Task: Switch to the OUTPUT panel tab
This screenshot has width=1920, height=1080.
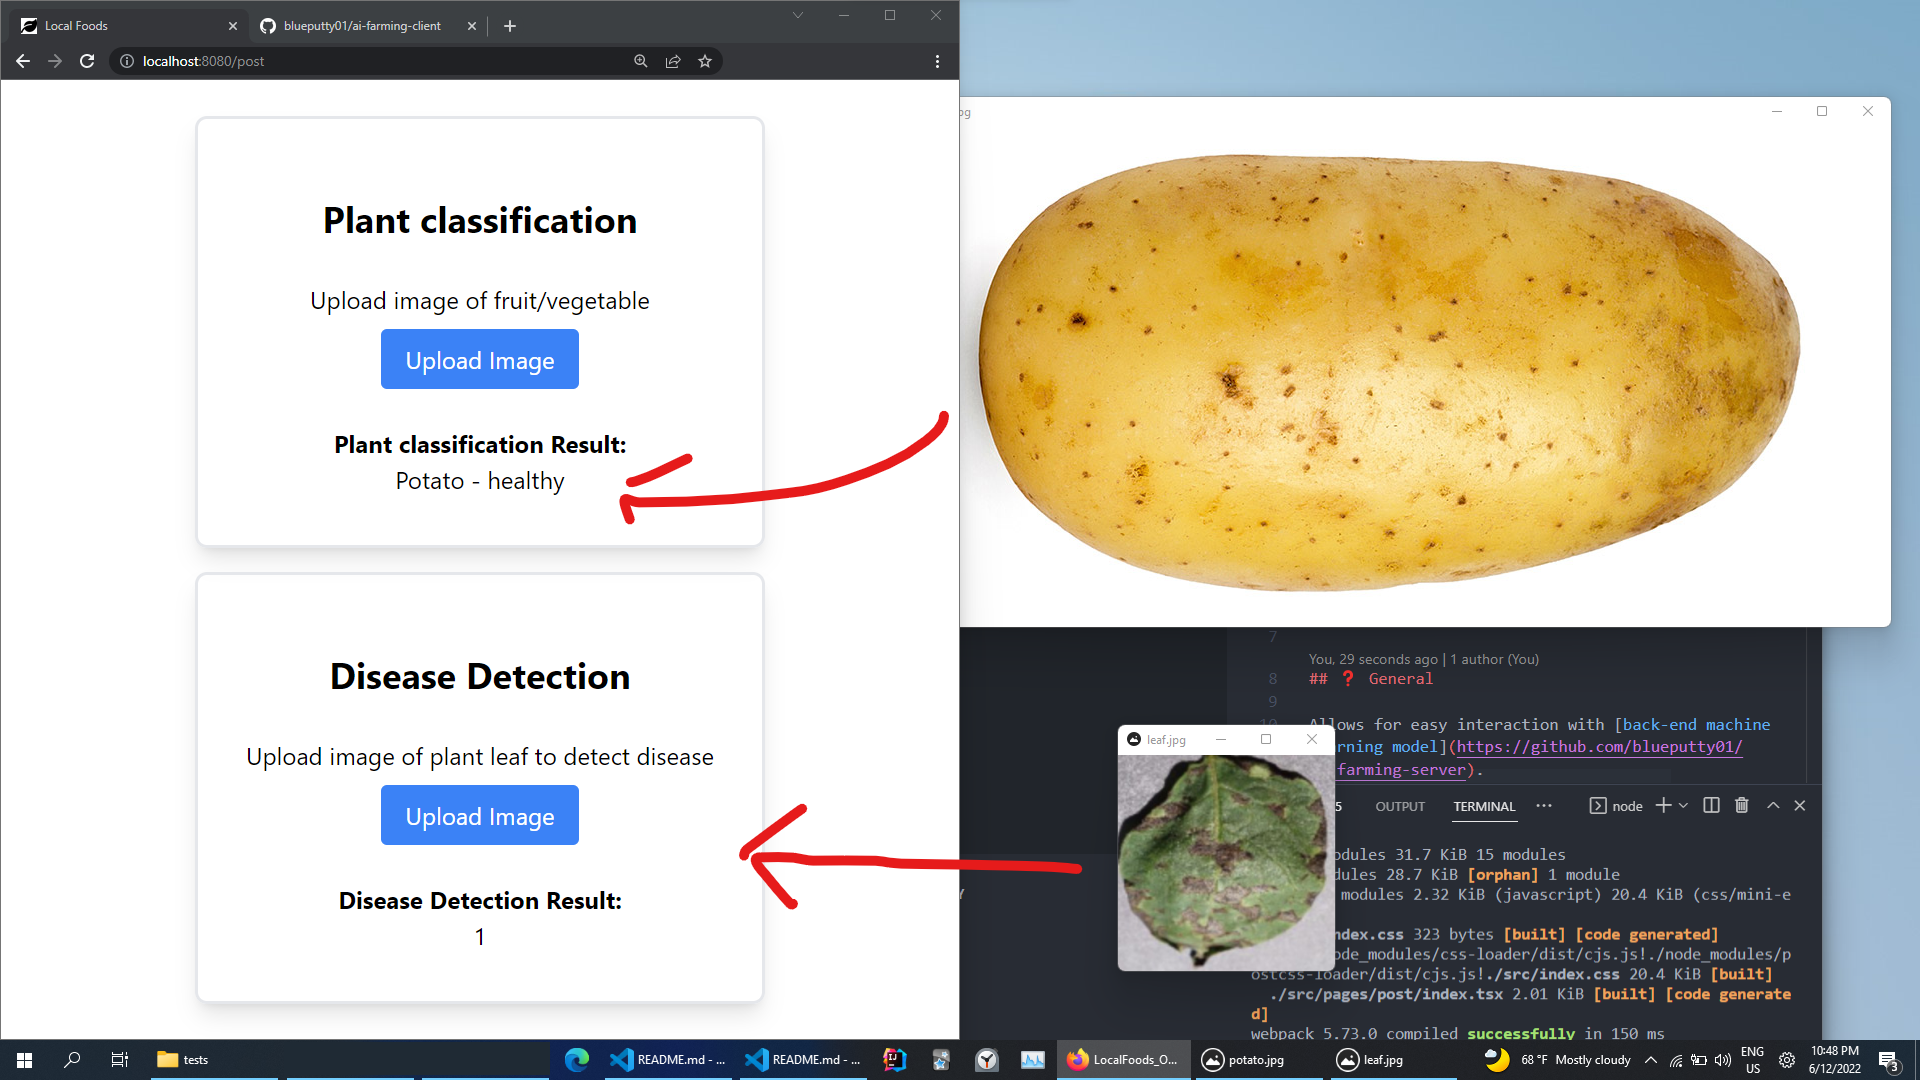Action: [1399, 807]
